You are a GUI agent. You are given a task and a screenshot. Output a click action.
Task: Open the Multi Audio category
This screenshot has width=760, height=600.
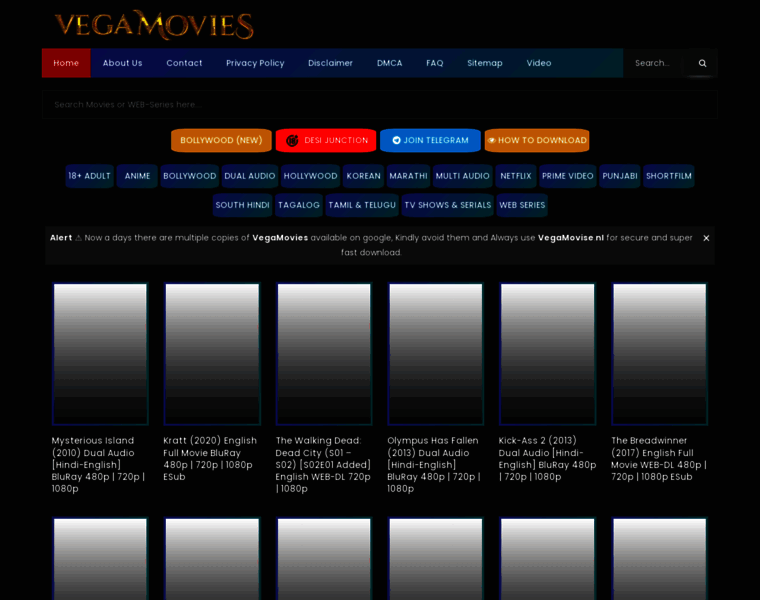point(462,176)
